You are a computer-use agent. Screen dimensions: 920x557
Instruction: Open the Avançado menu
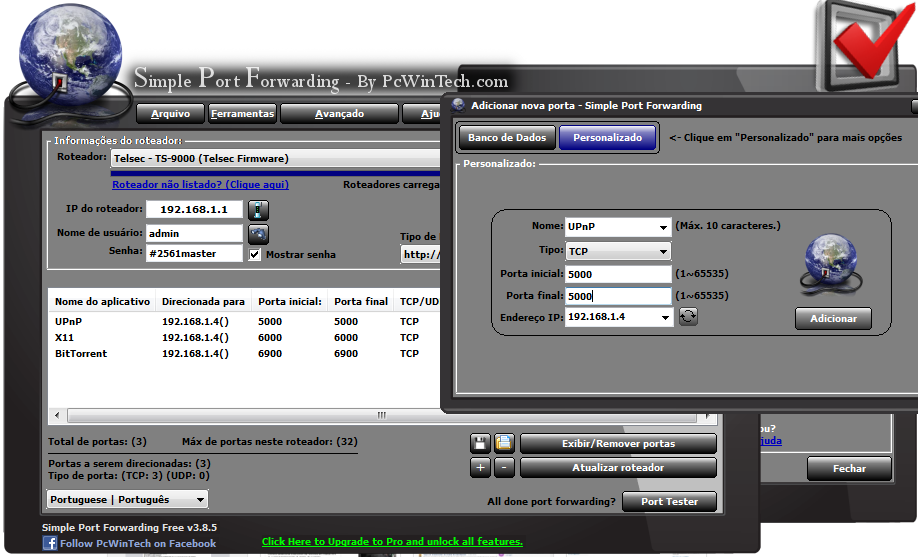pyautogui.click(x=339, y=114)
